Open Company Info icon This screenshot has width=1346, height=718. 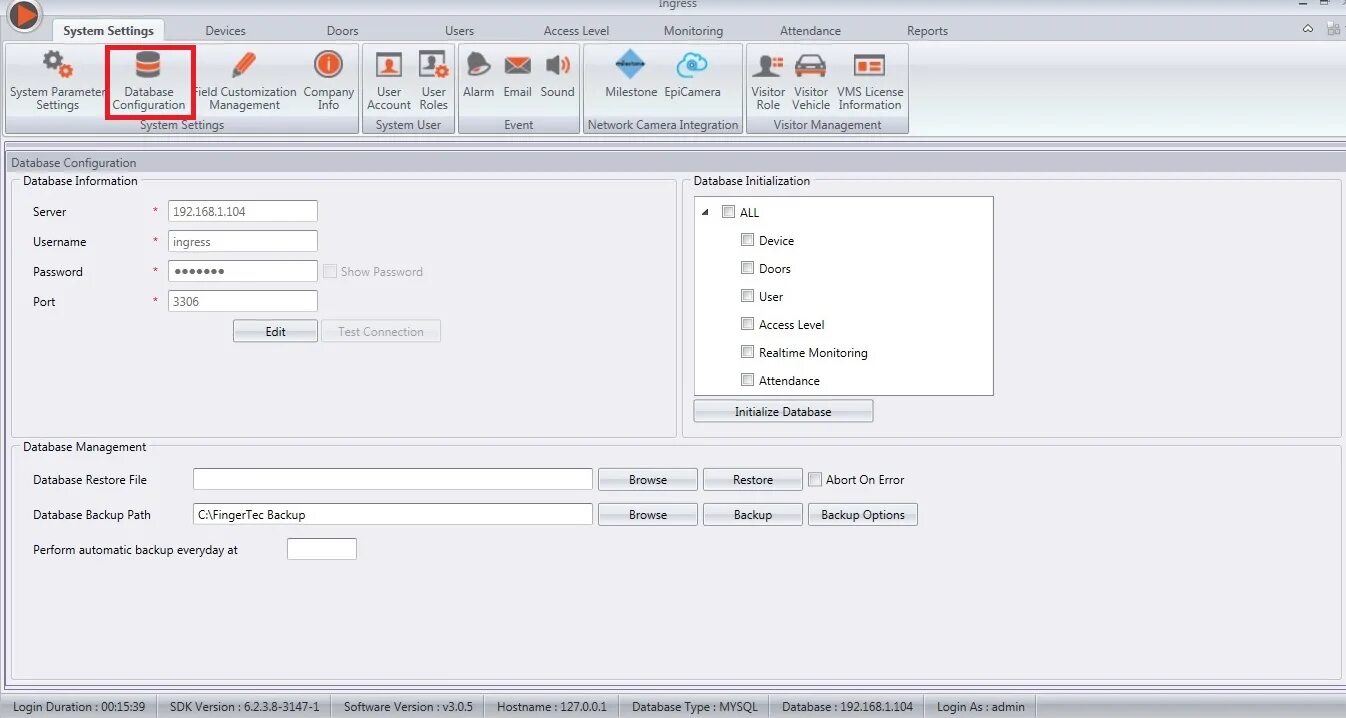(x=328, y=66)
